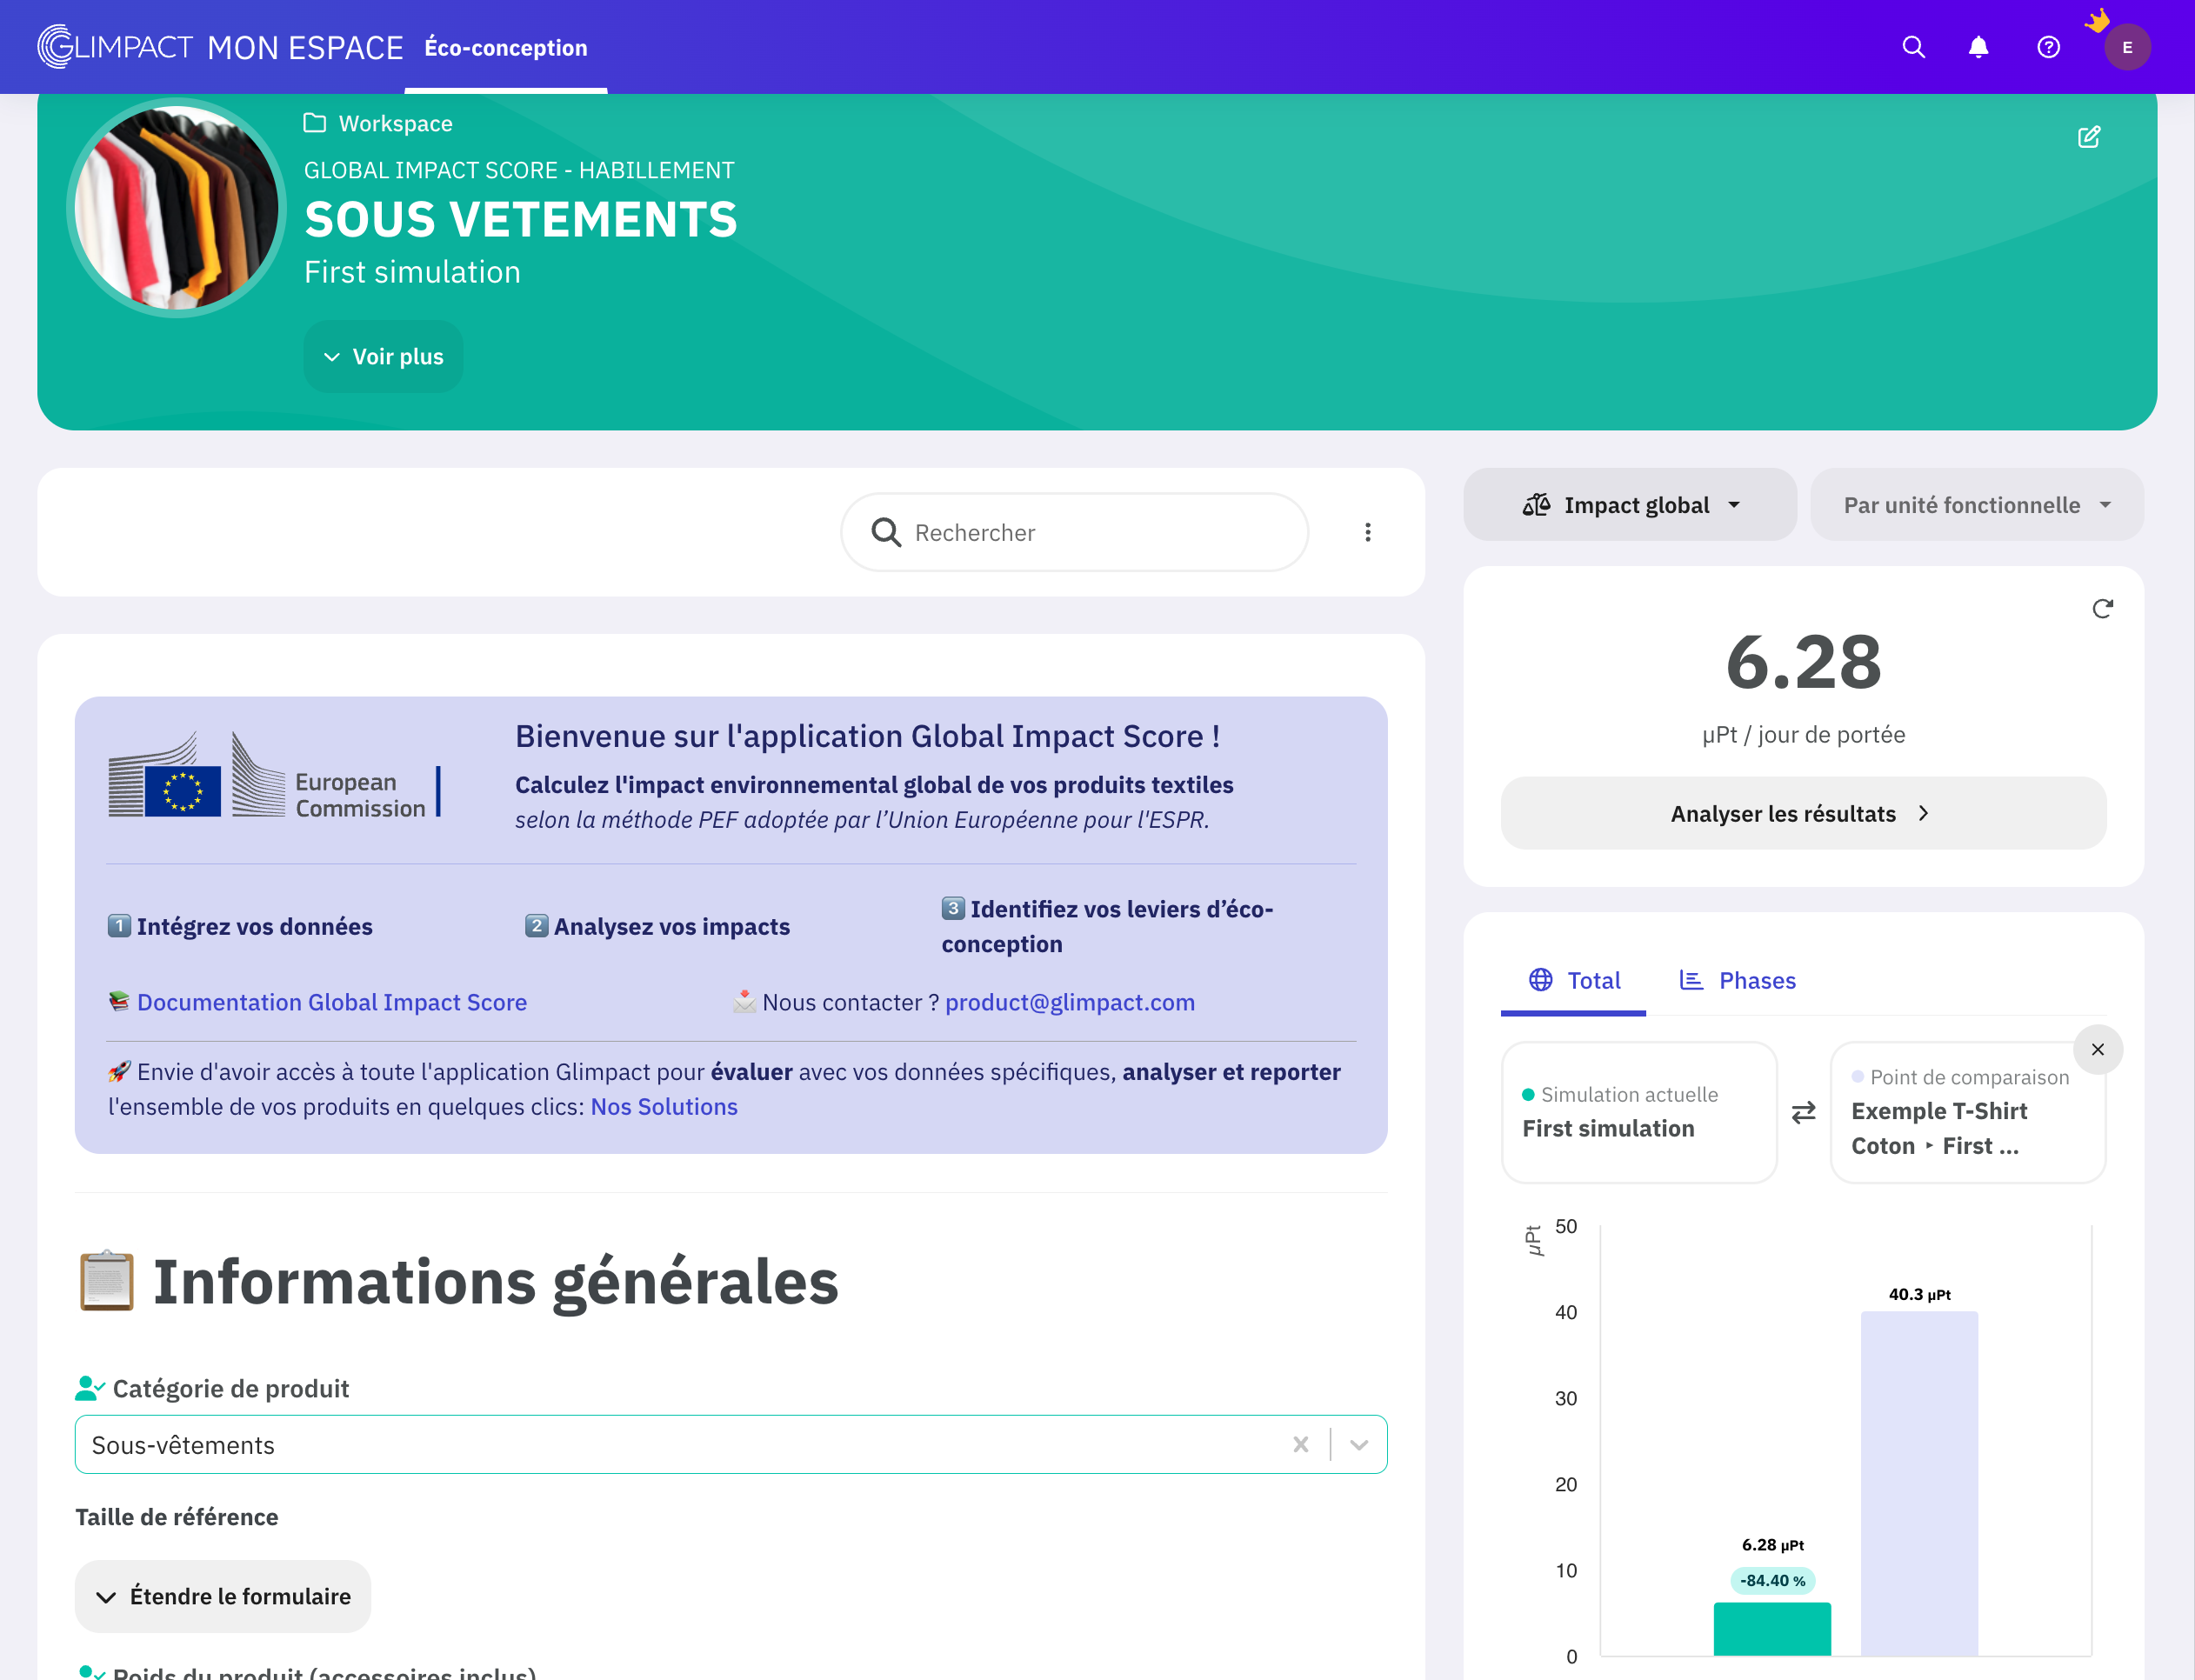The image size is (2195, 1680).
Task: Focus the Rechercher search field
Action: 1074,532
